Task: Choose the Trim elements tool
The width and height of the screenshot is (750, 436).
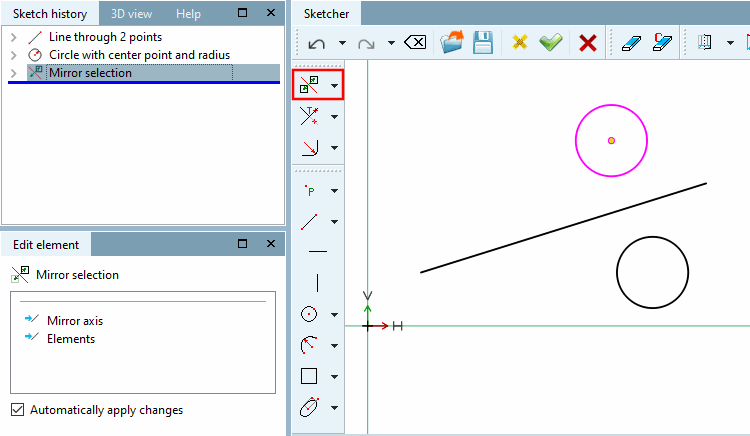Action: click(309, 116)
